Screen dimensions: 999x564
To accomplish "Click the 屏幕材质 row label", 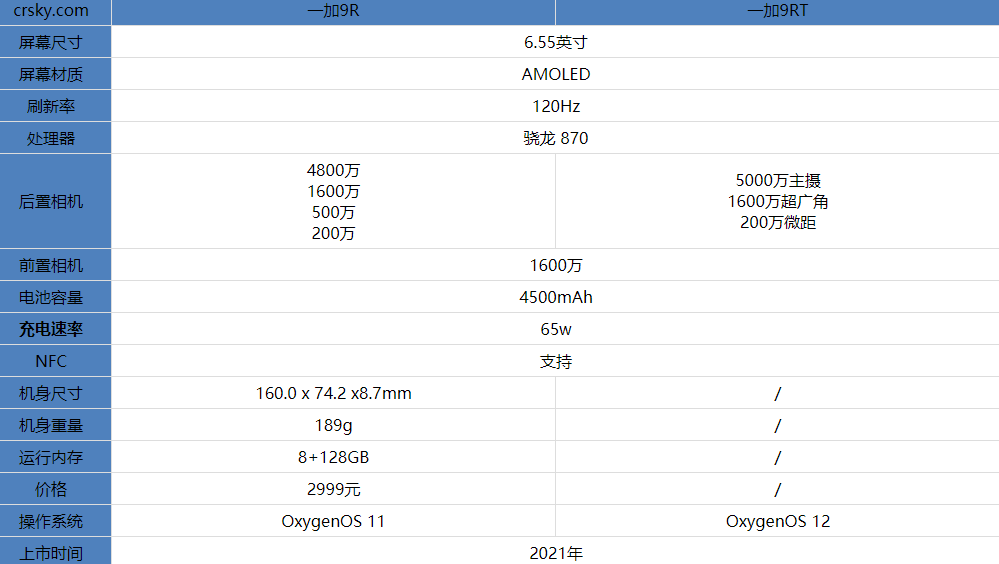I will [51, 75].
